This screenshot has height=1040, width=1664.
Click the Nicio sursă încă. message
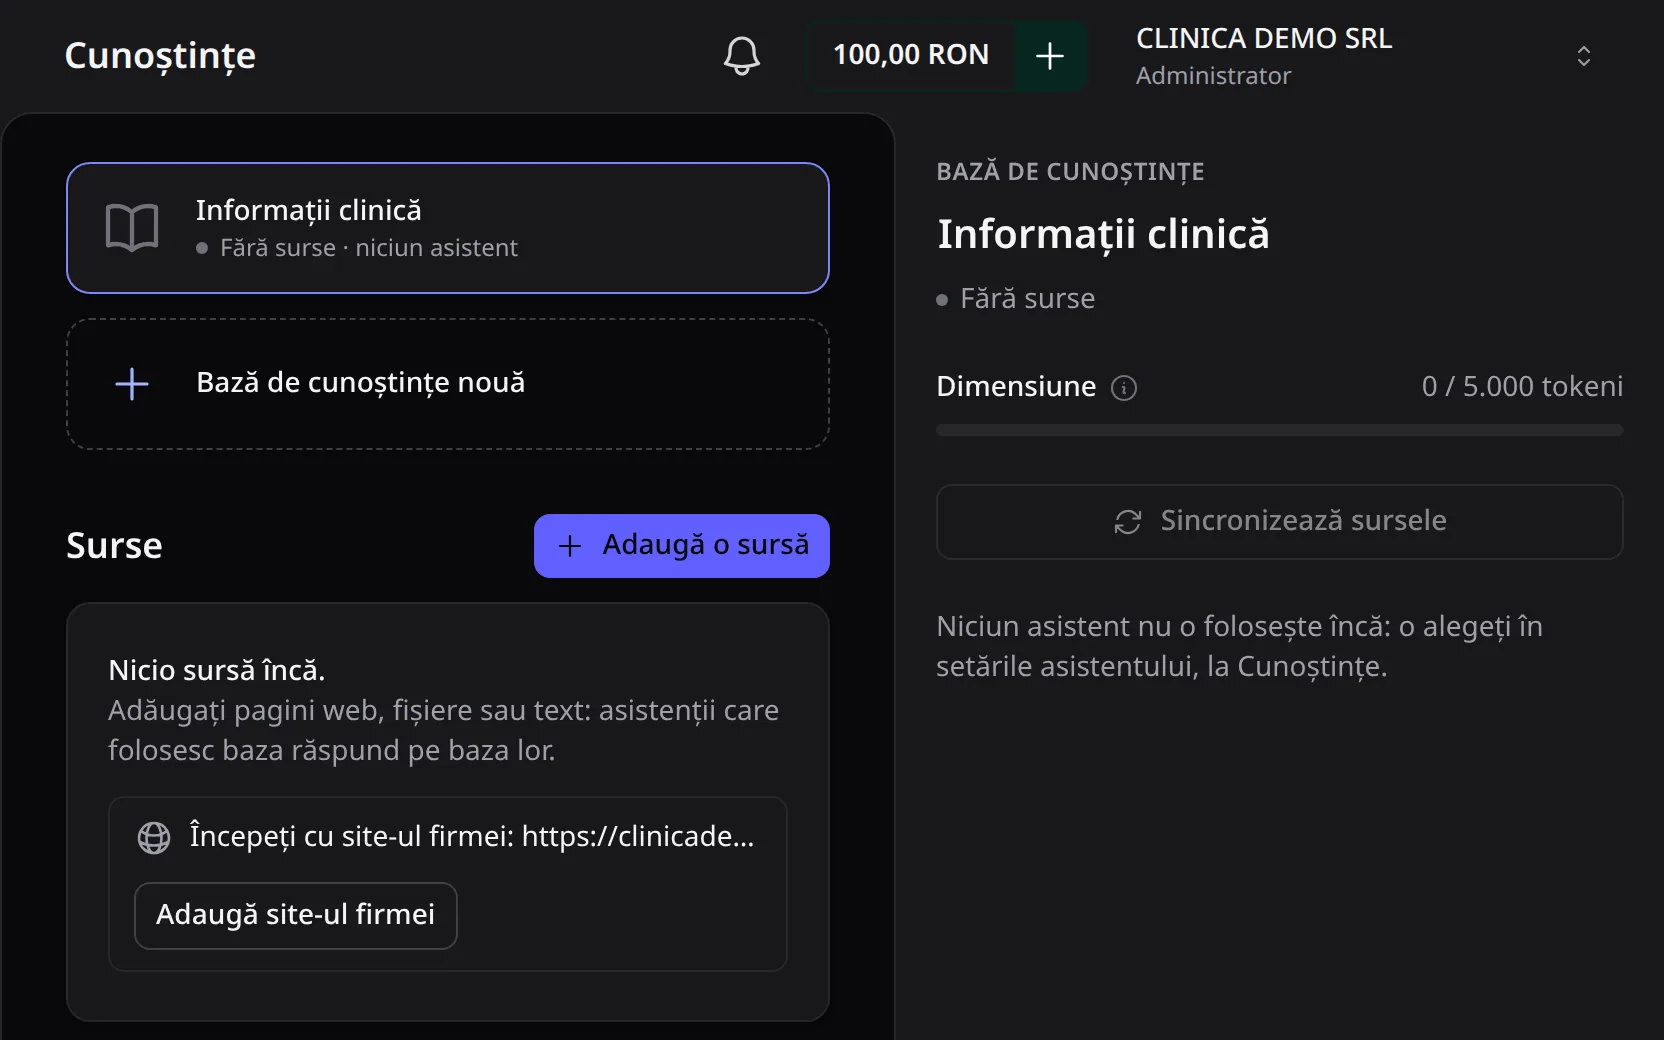tap(217, 670)
